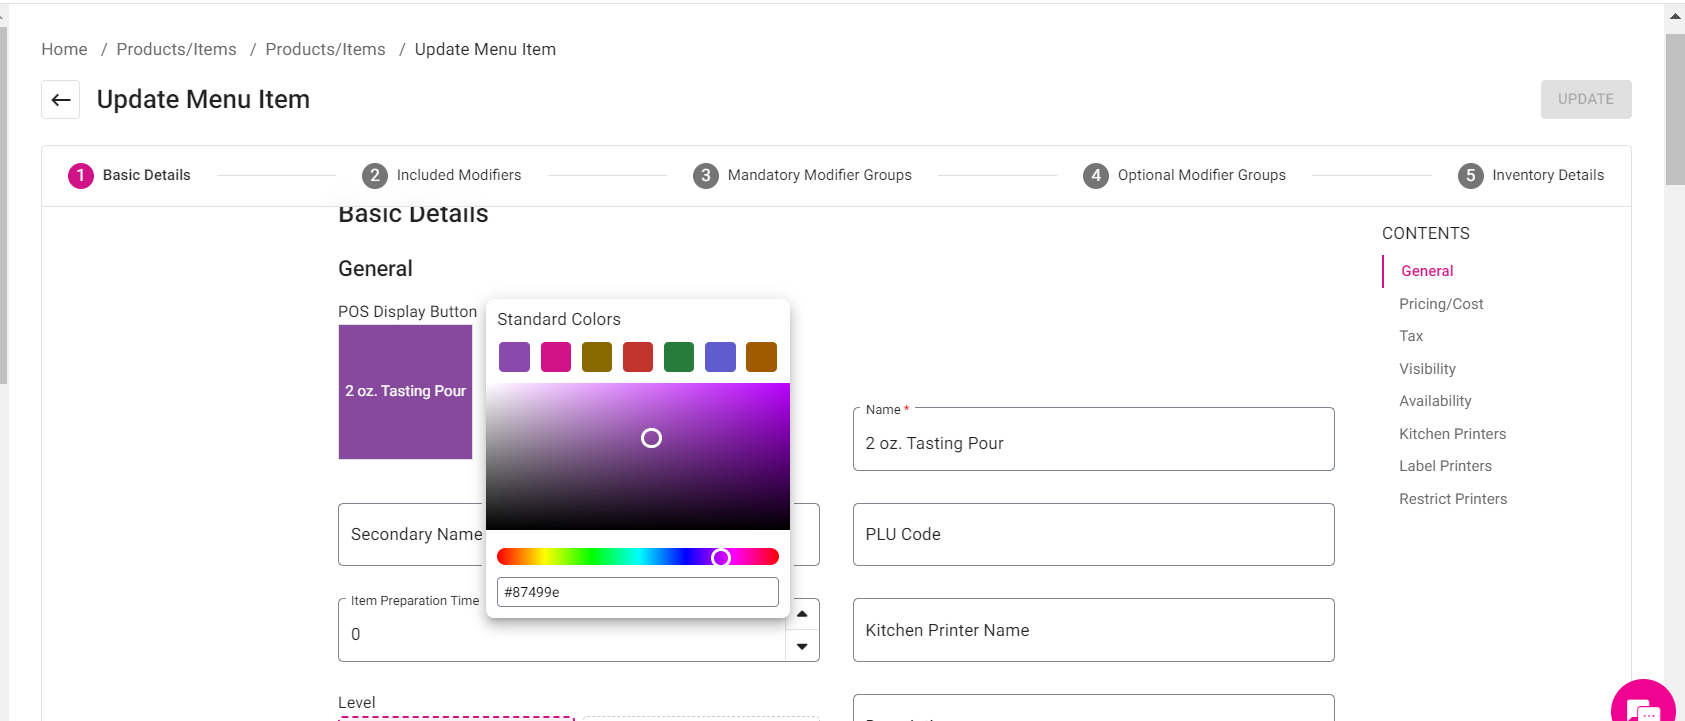Click the step 2 circle icon
This screenshot has width=1685, height=721.
tap(375, 176)
